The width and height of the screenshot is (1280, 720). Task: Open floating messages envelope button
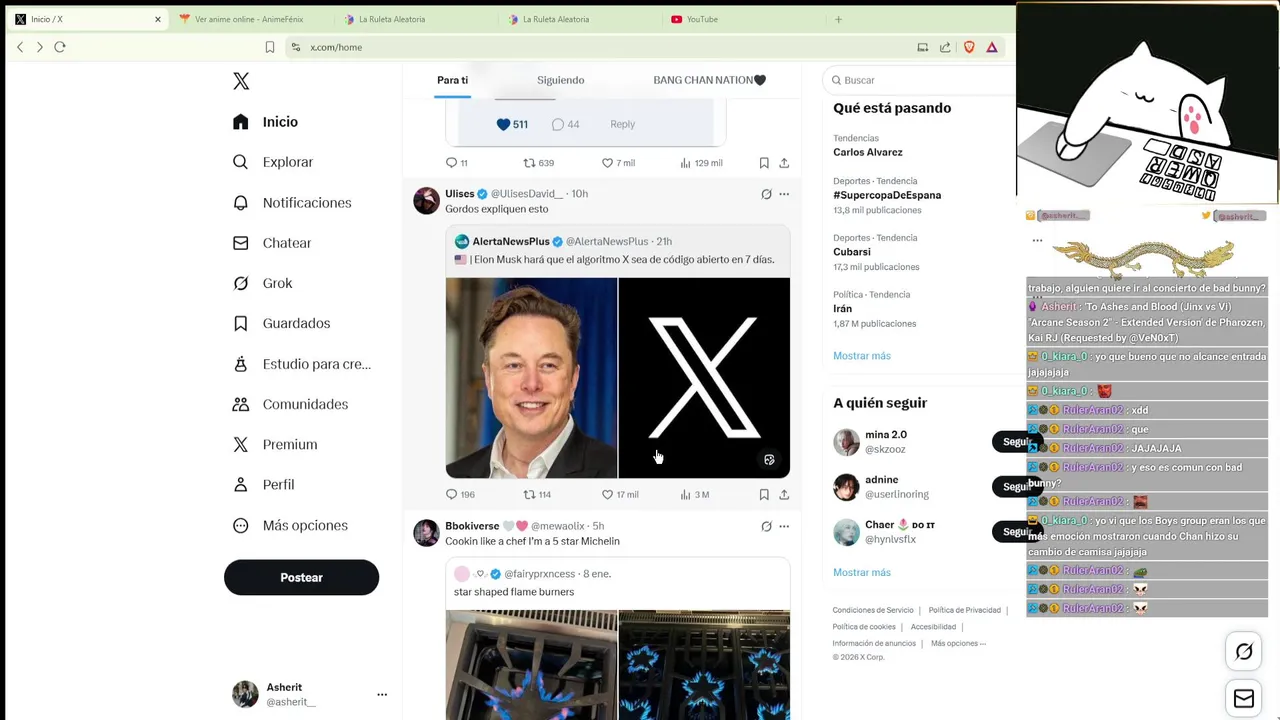[1244, 699]
